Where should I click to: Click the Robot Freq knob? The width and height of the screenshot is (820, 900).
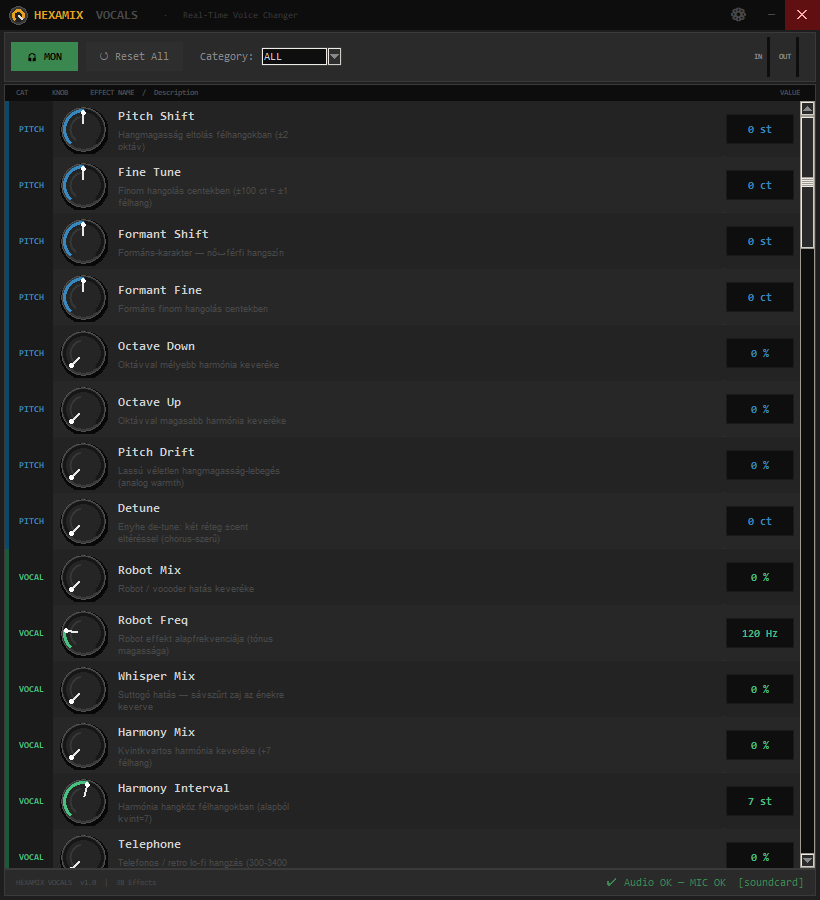(84, 634)
